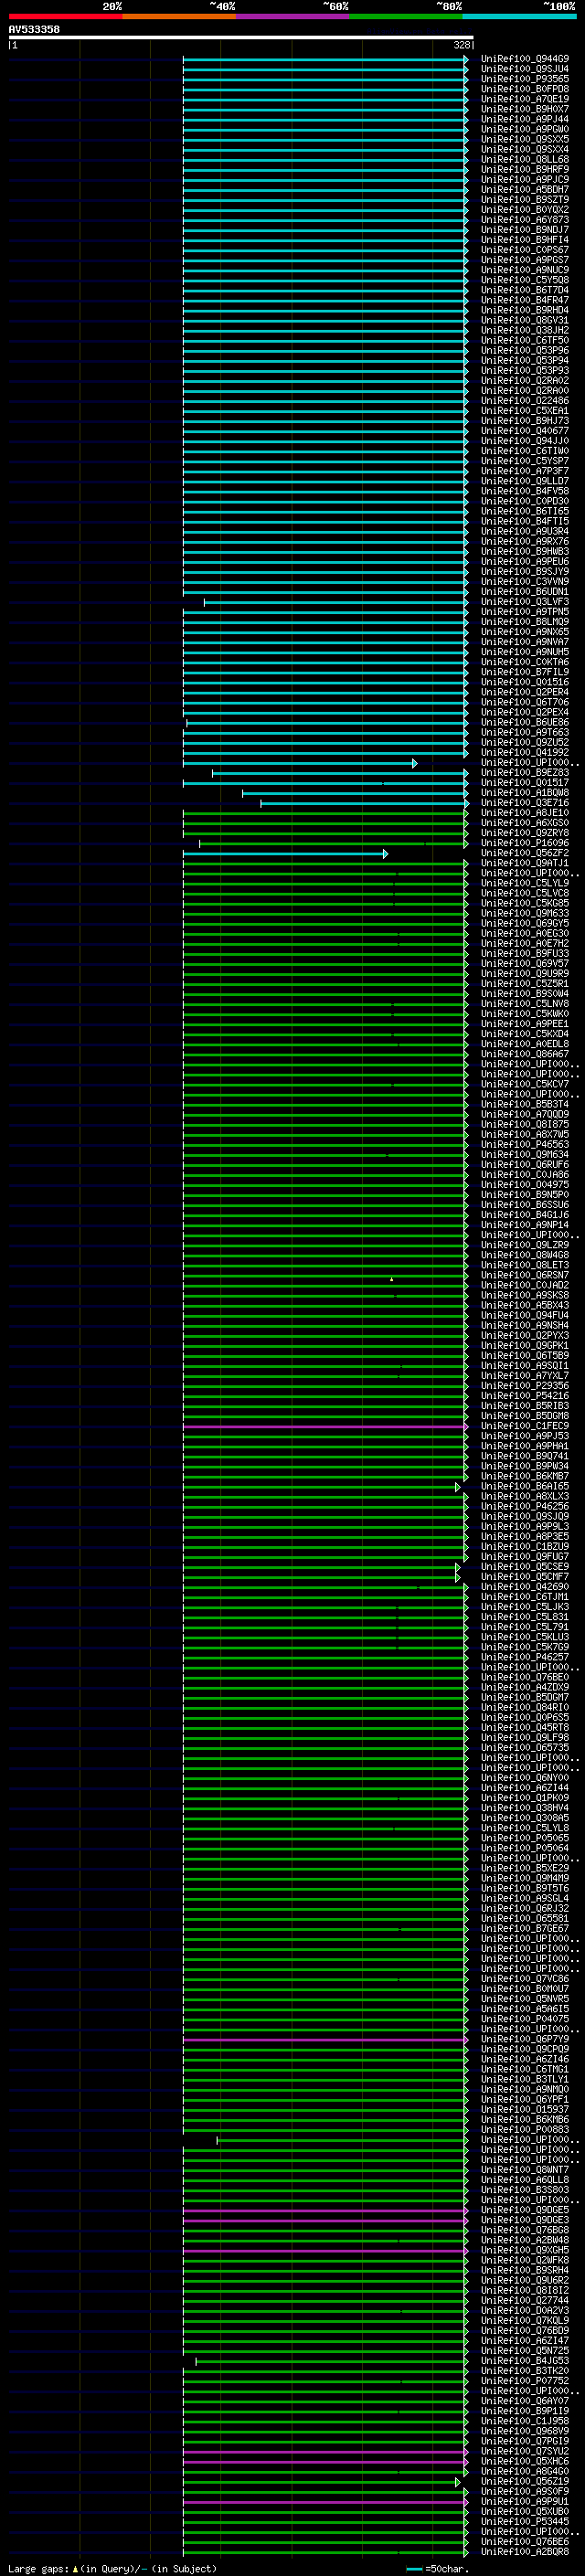Click the white query length bar
Screen dimensions: 585x2576
241,37
